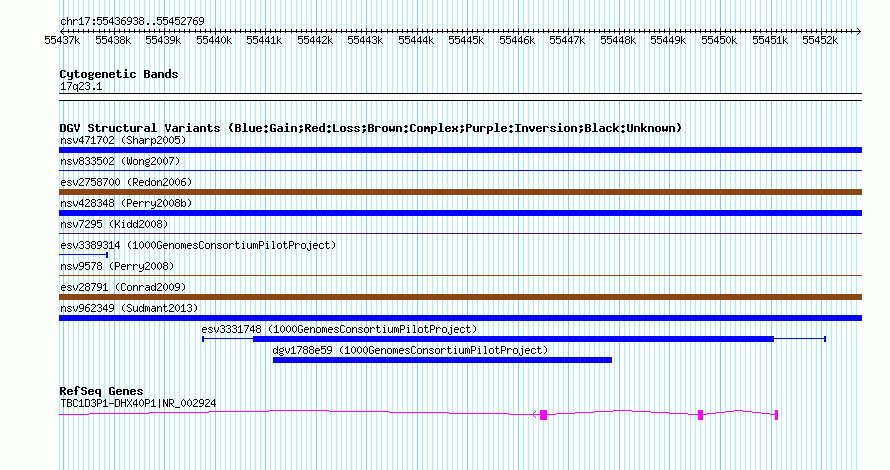Open variant esv3389314 label in DGV track
Viewport: 890px width, 470px height.
pos(198,245)
